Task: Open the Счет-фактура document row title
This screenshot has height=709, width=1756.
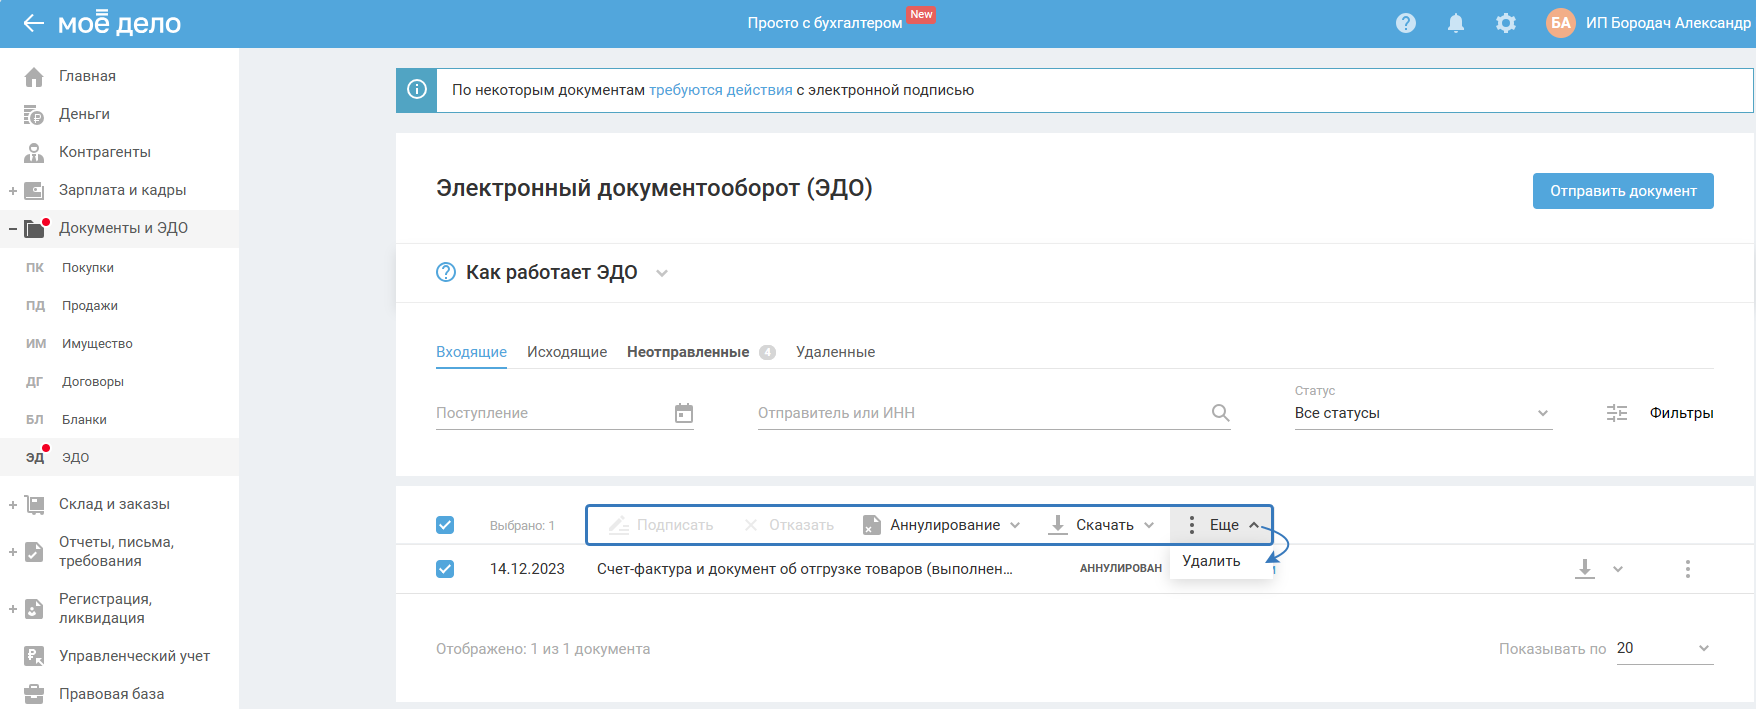Action: point(805,569)
